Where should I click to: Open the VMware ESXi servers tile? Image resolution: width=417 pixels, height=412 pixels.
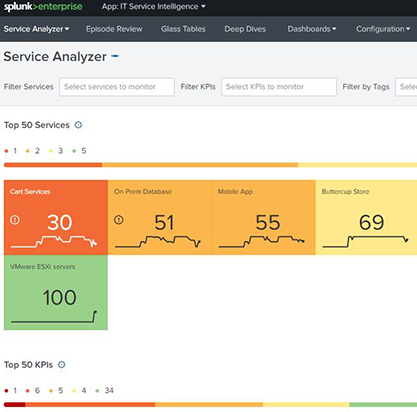[56, 292]
